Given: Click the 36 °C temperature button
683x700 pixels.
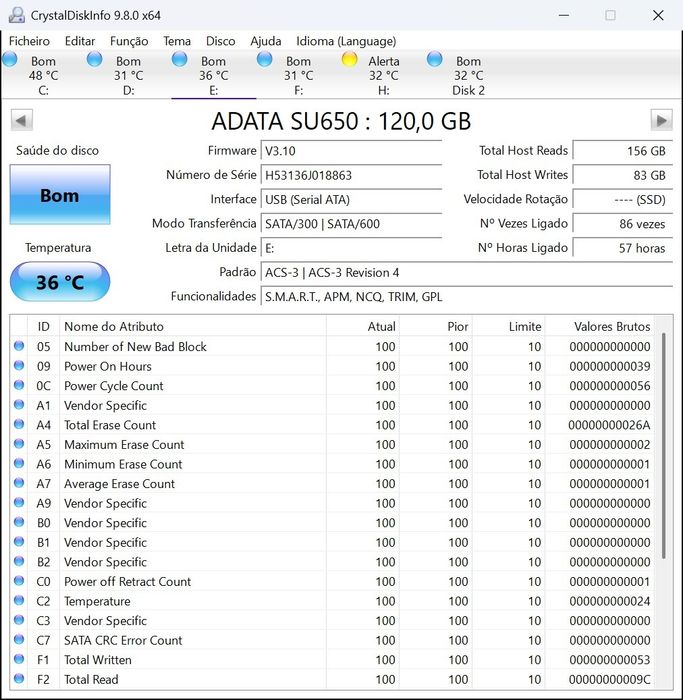Looking at the screenshot, I should (60, 282).
